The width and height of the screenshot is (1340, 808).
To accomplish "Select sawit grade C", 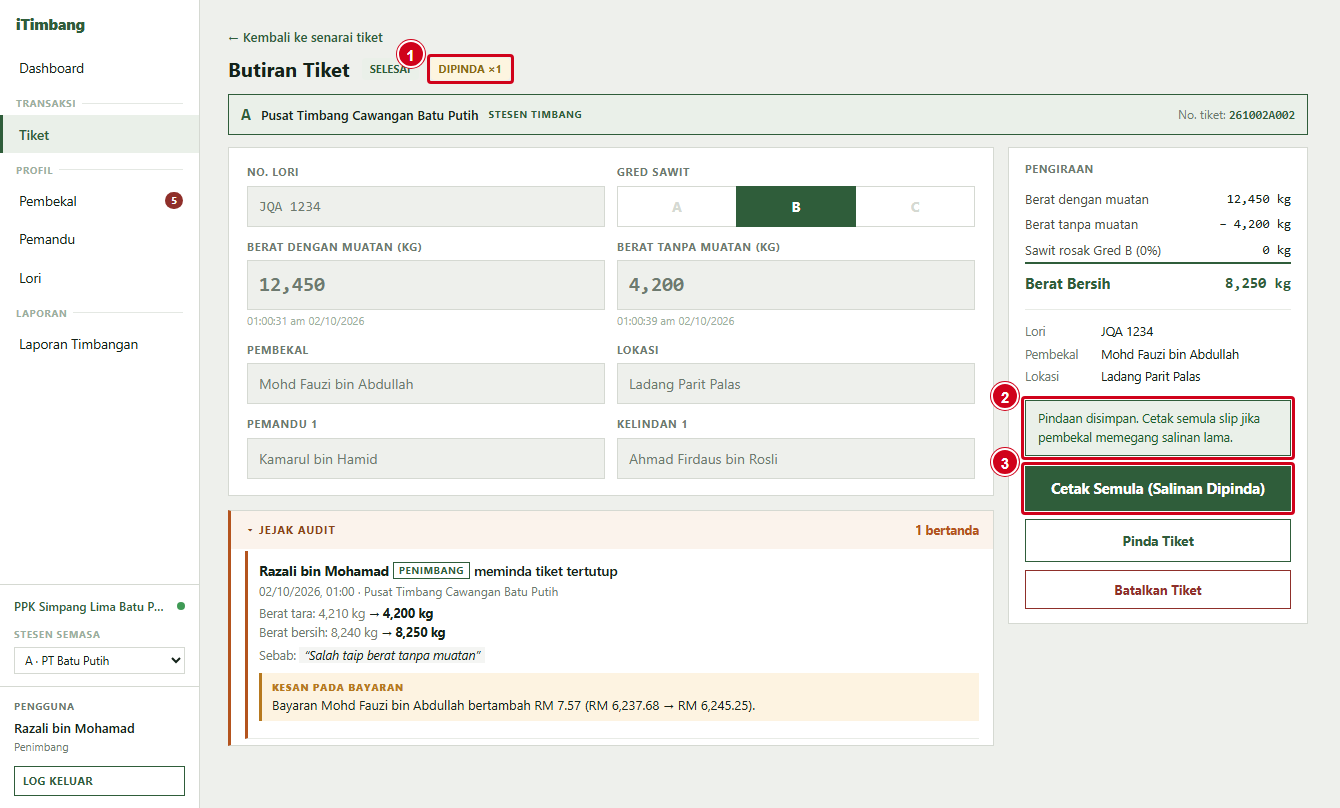I will pos(915,207).
